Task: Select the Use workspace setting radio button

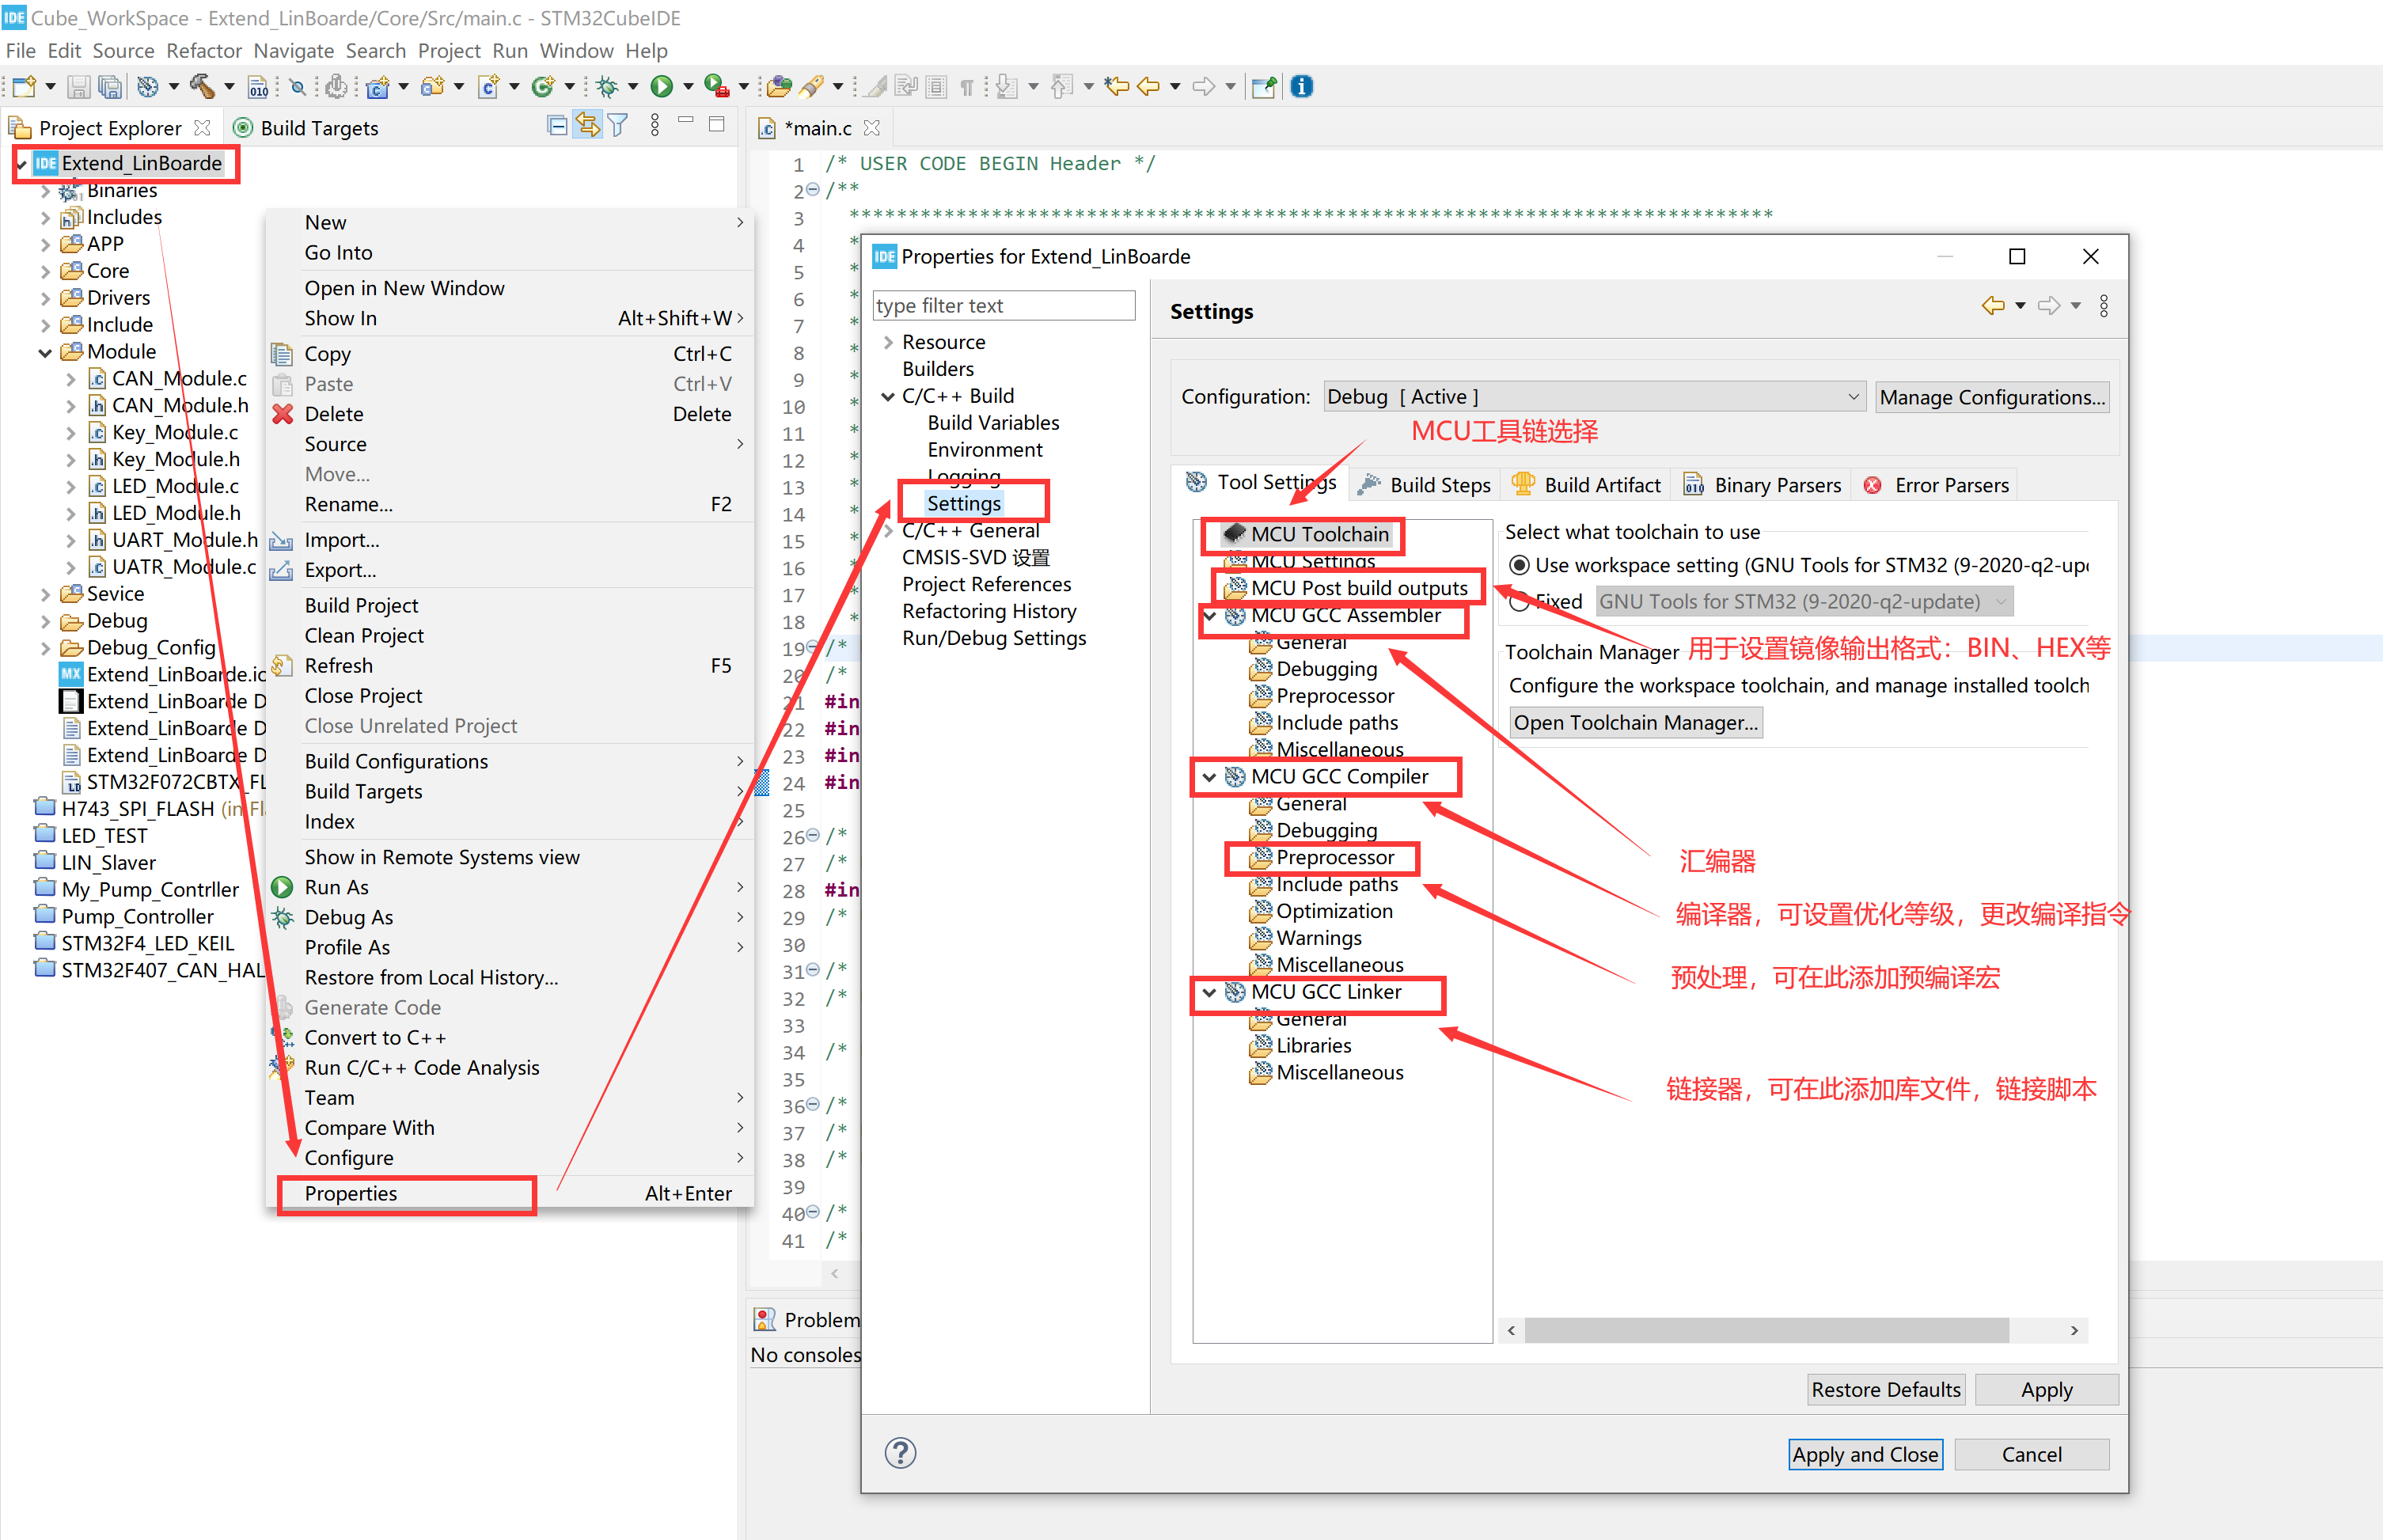Action: [1522, 565]
